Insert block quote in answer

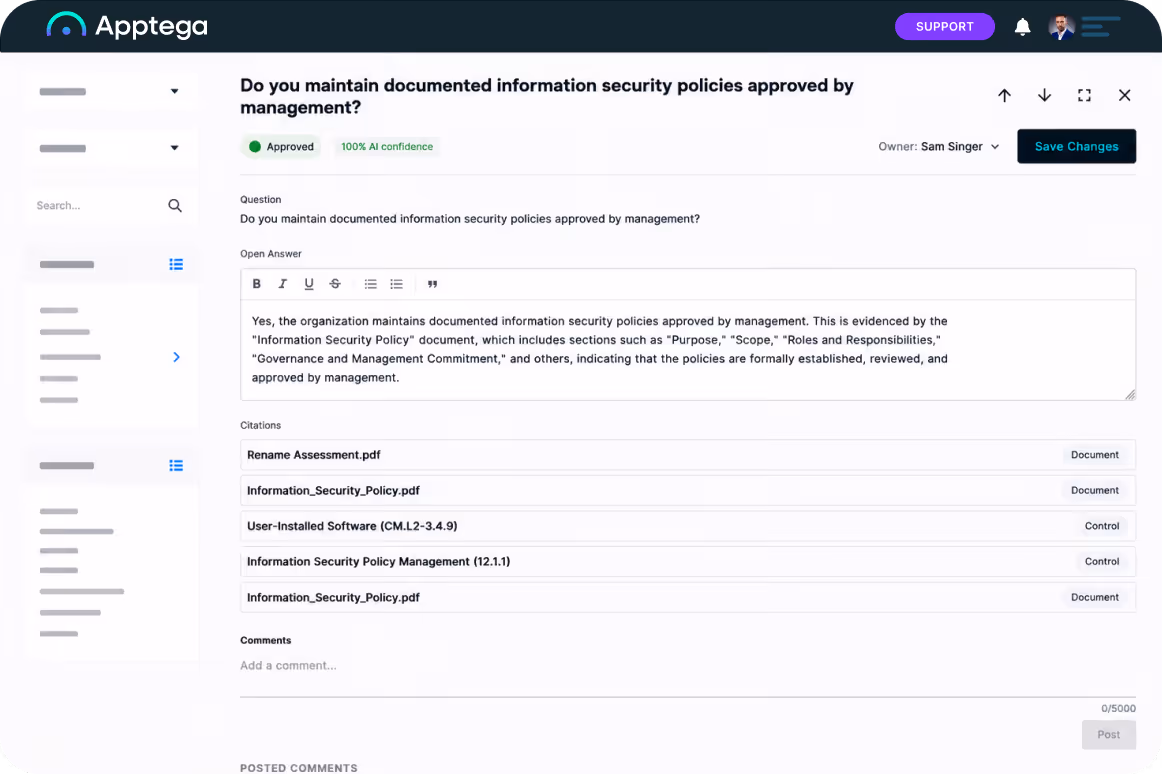433,284
